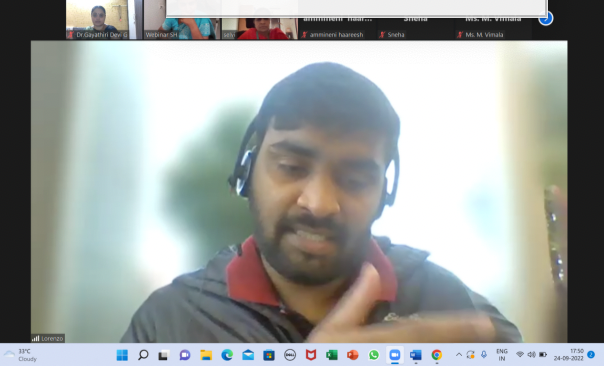606x368 pixels.
Task: Click the speaker volume tray icon
Action: tap(531, 355)
